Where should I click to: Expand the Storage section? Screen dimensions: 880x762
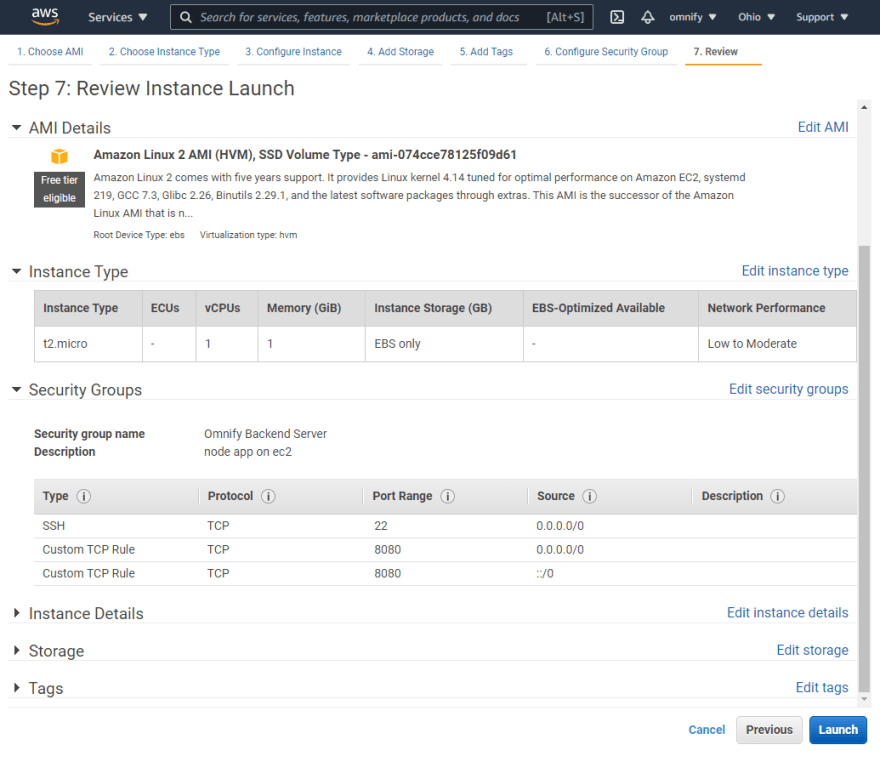pos(16,650)
